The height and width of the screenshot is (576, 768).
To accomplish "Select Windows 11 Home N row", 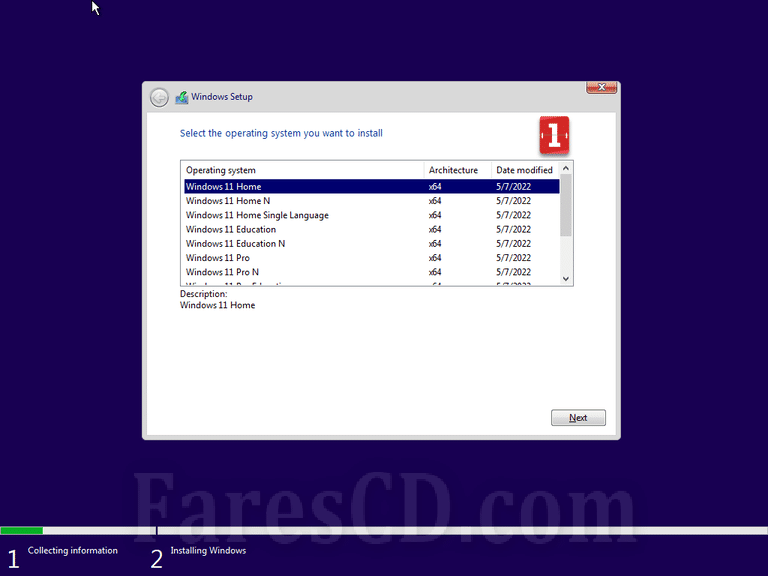I will click(x=372, y=201).
